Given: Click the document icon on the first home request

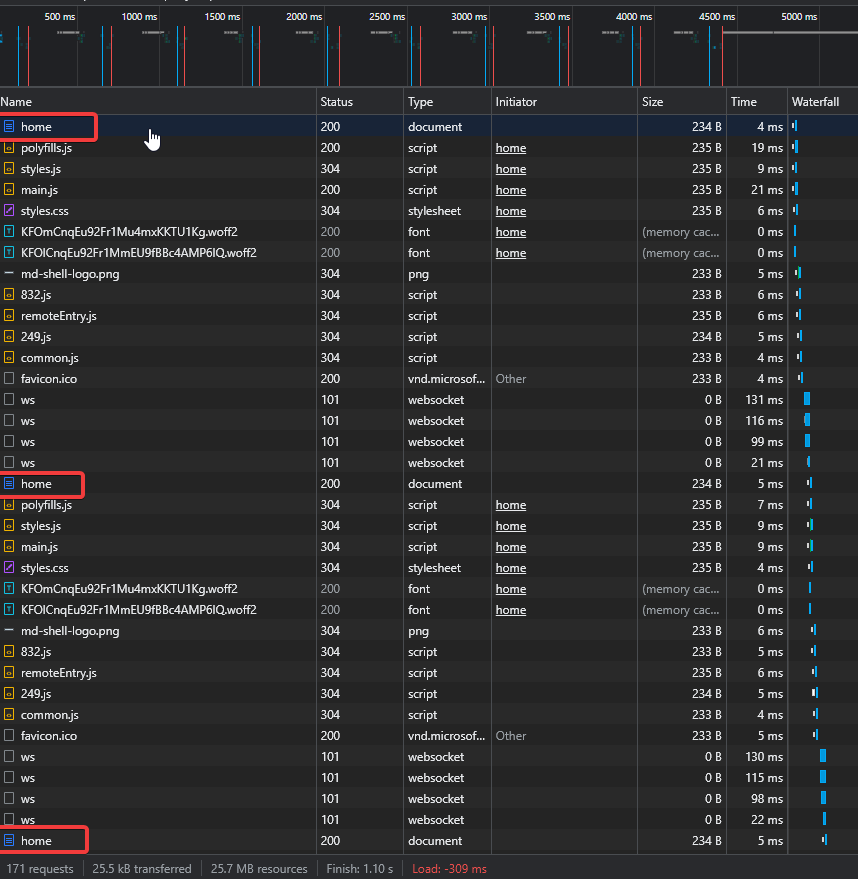Looking at the screenshot, I should (x=10, y=127).
